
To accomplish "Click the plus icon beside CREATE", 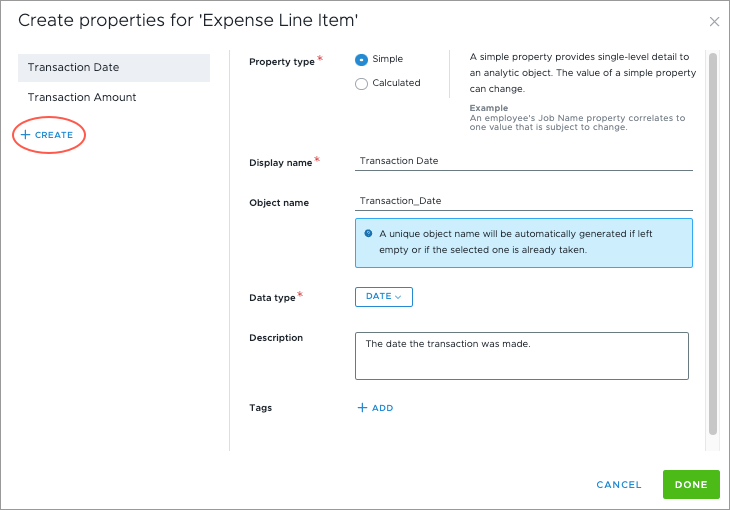I will (26, 135).
